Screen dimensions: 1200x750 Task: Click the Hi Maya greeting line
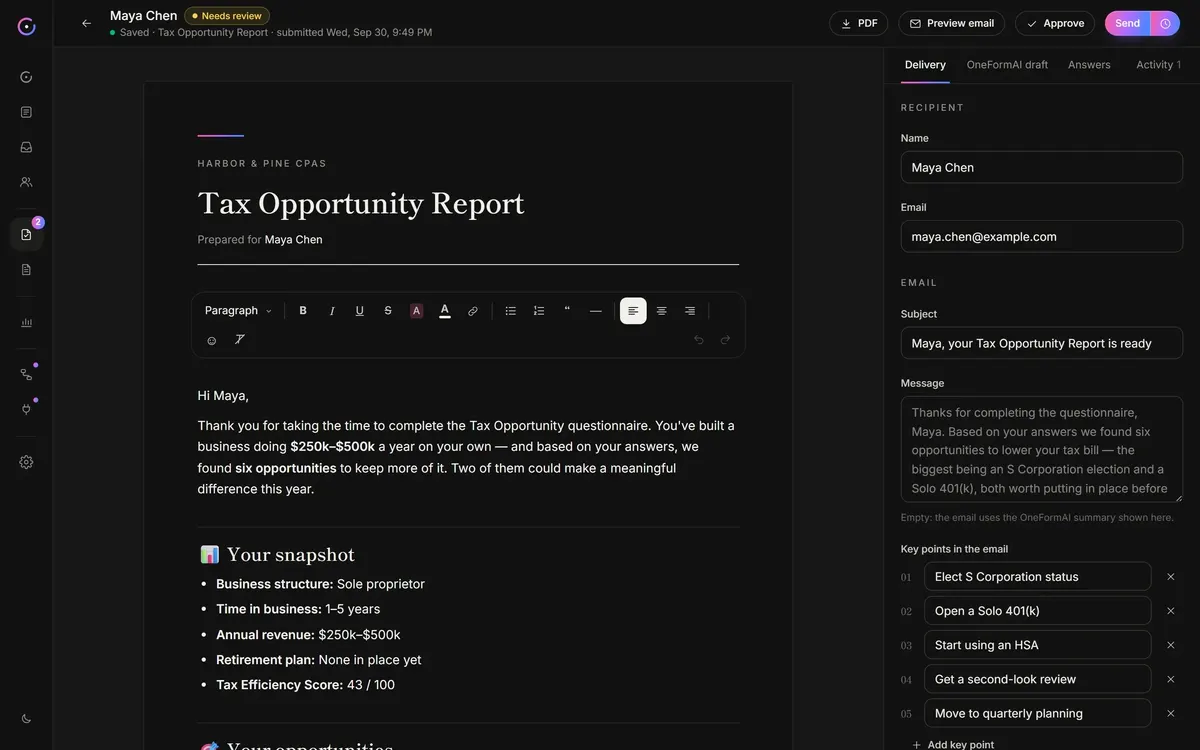coord(223,396)
